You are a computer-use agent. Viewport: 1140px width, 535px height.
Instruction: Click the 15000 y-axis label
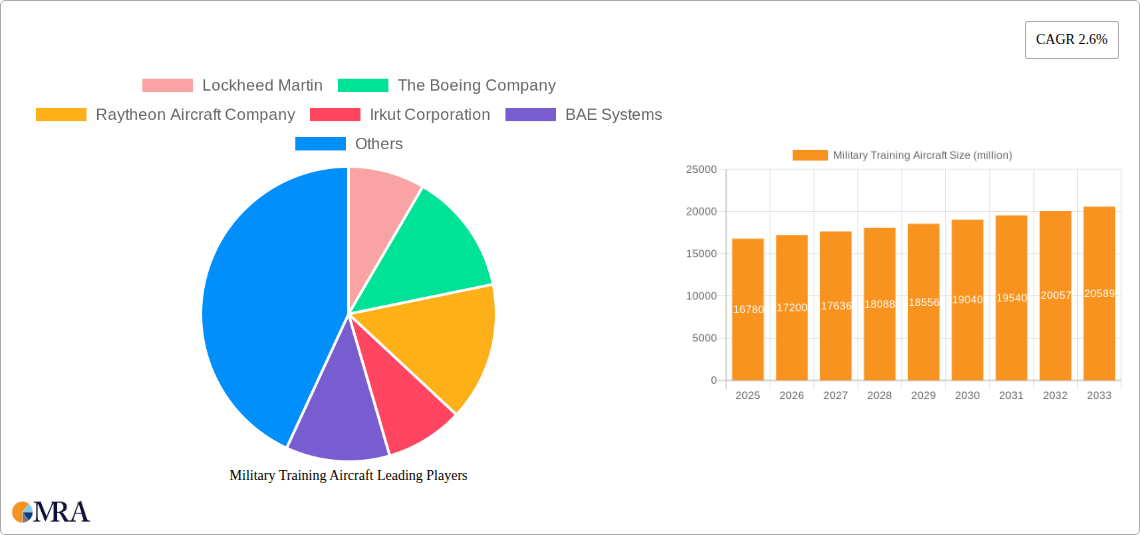coord(702,254)
